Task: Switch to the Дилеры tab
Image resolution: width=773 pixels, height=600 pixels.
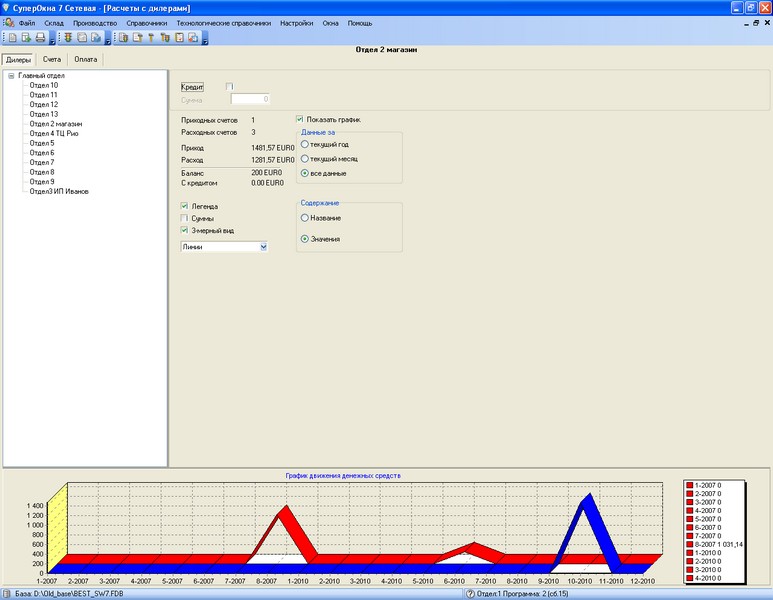Action: pyautogui.click(x=18, y=60)
